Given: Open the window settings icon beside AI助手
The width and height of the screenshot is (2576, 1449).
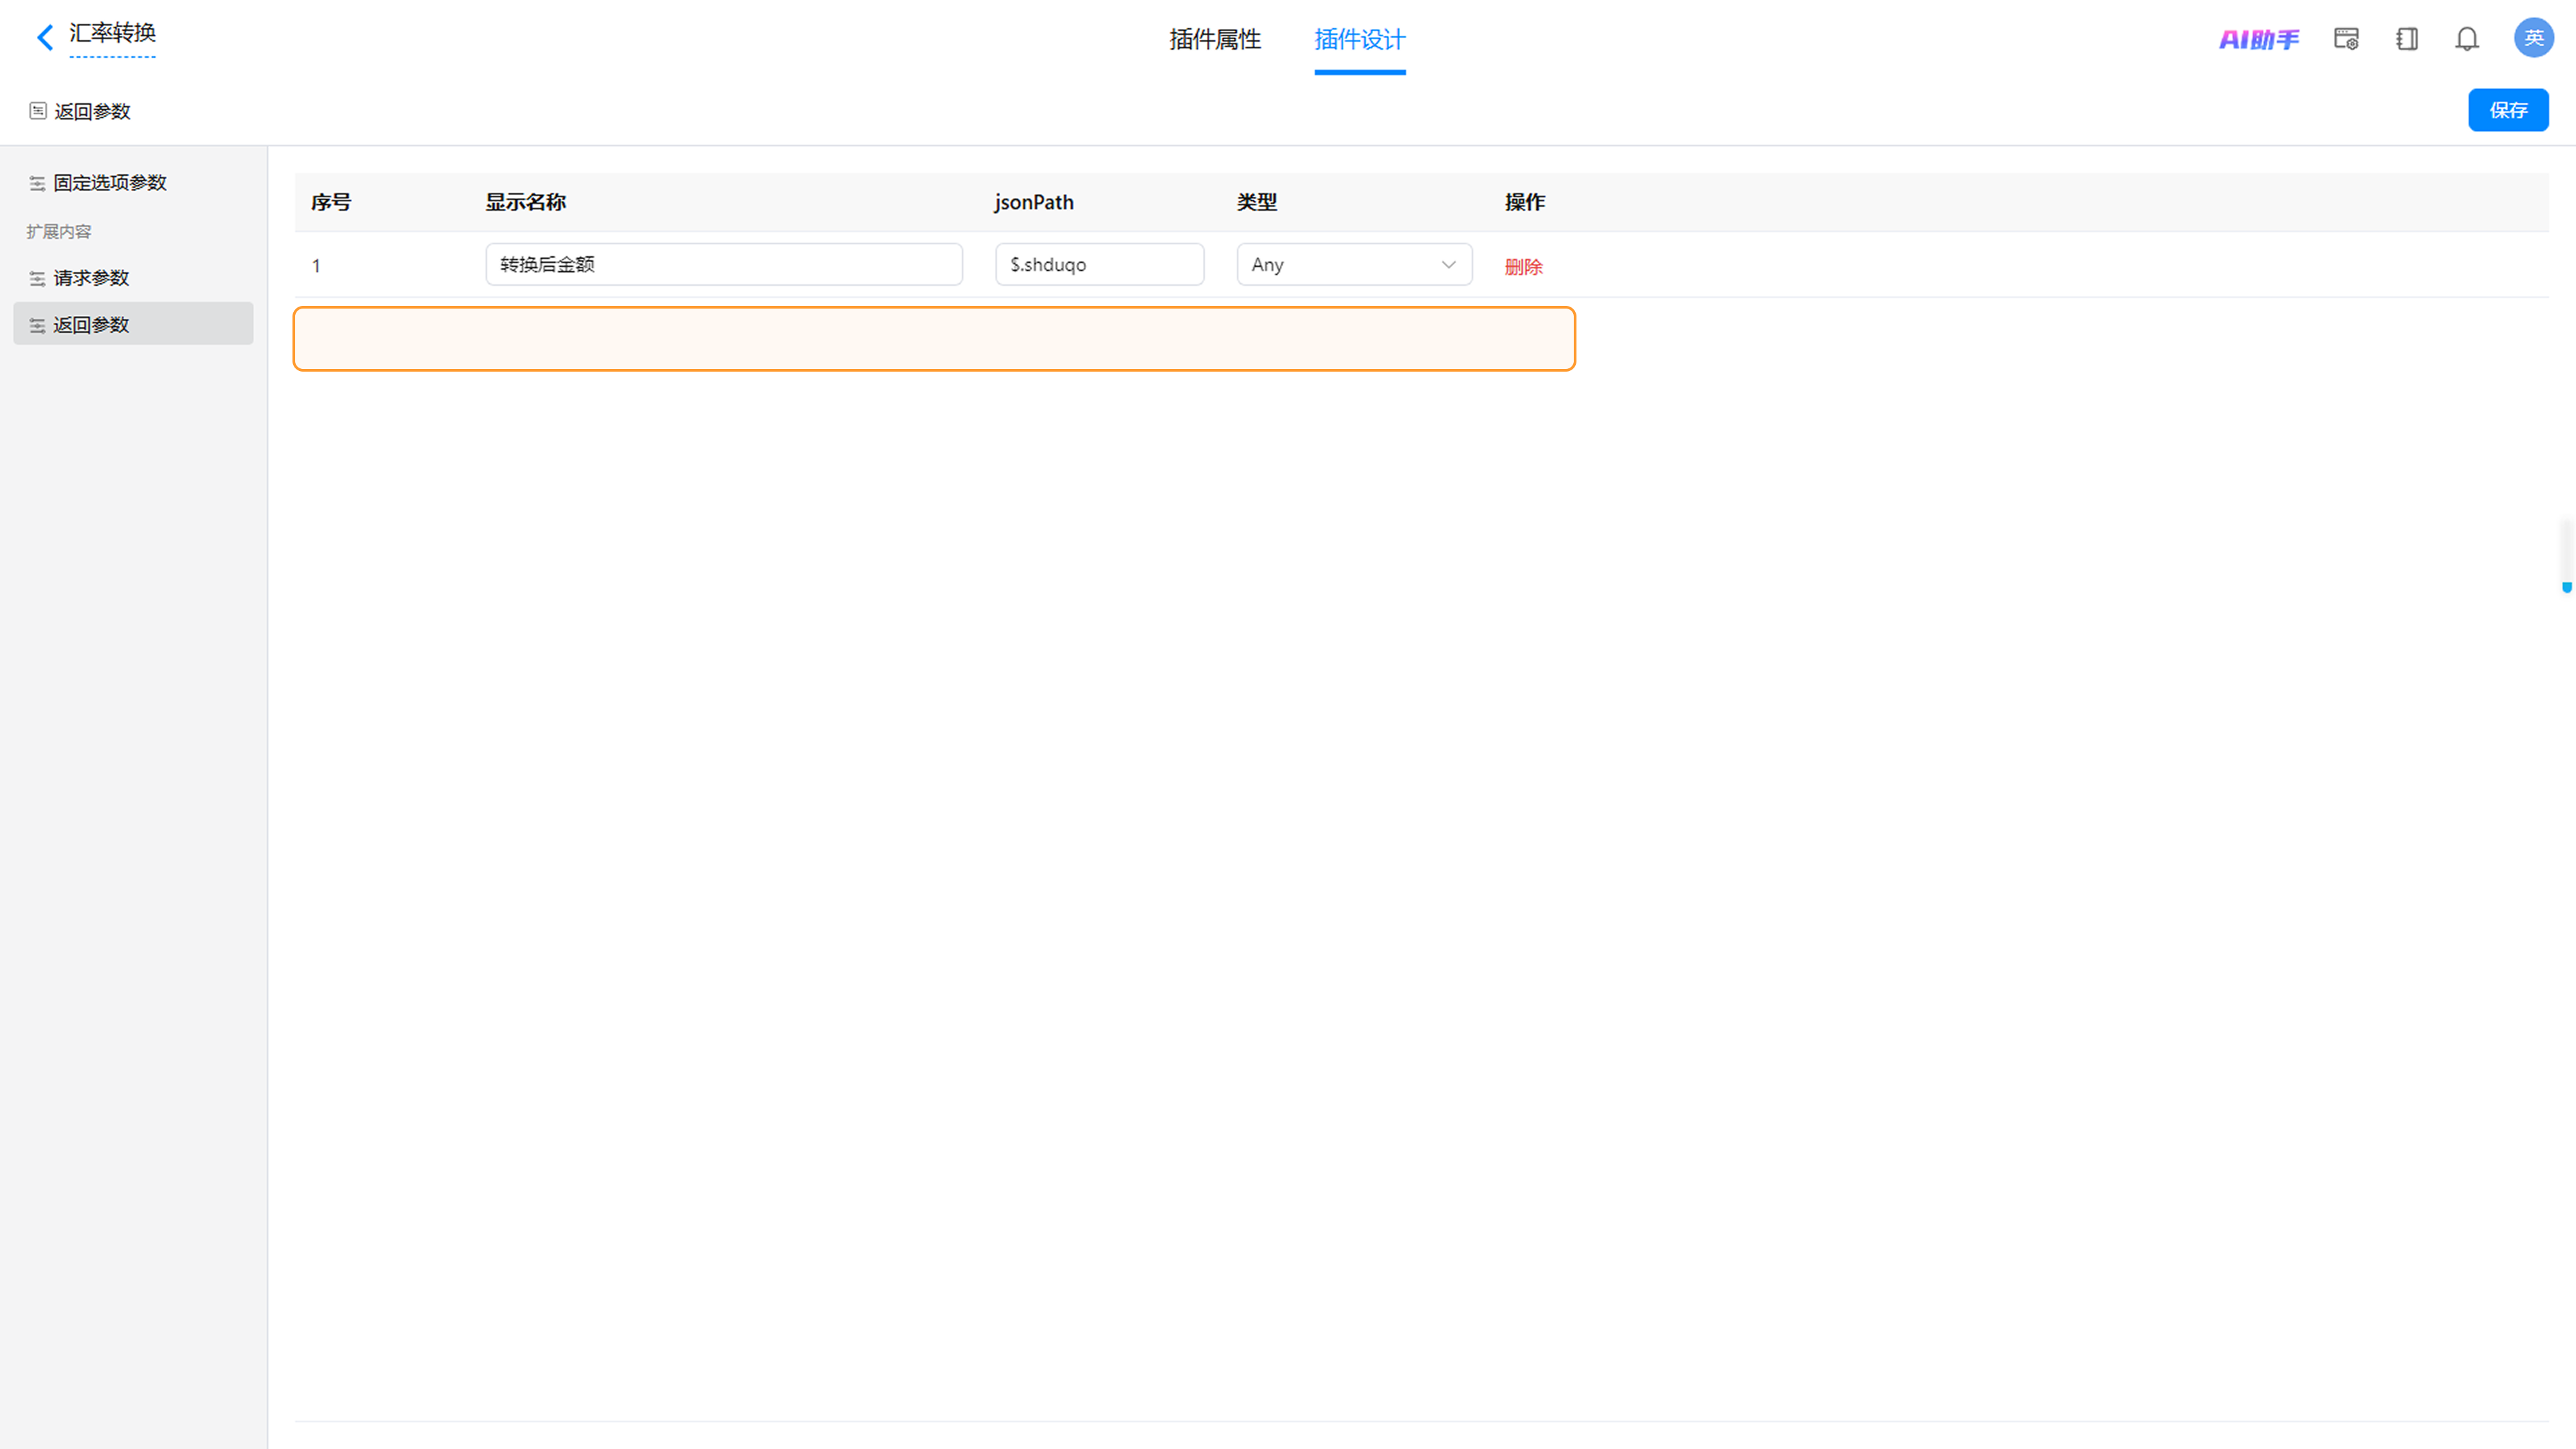Looking at the screenshot, I should point(2346,39).
